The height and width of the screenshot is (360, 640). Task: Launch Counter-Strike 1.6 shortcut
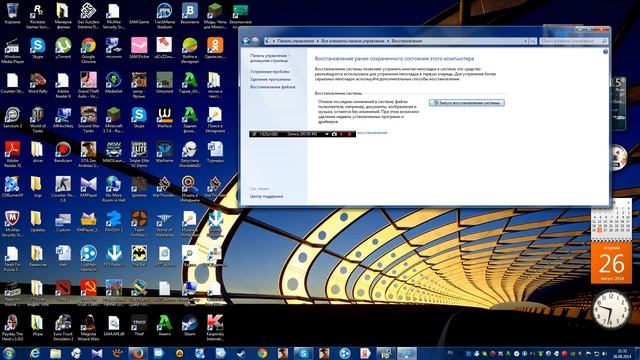tap(63, 189)
